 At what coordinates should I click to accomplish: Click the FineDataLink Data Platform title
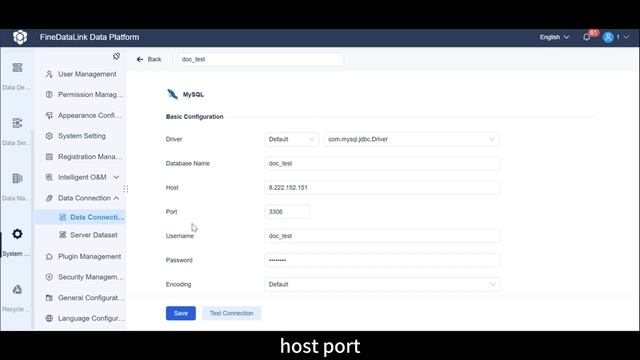89,37
